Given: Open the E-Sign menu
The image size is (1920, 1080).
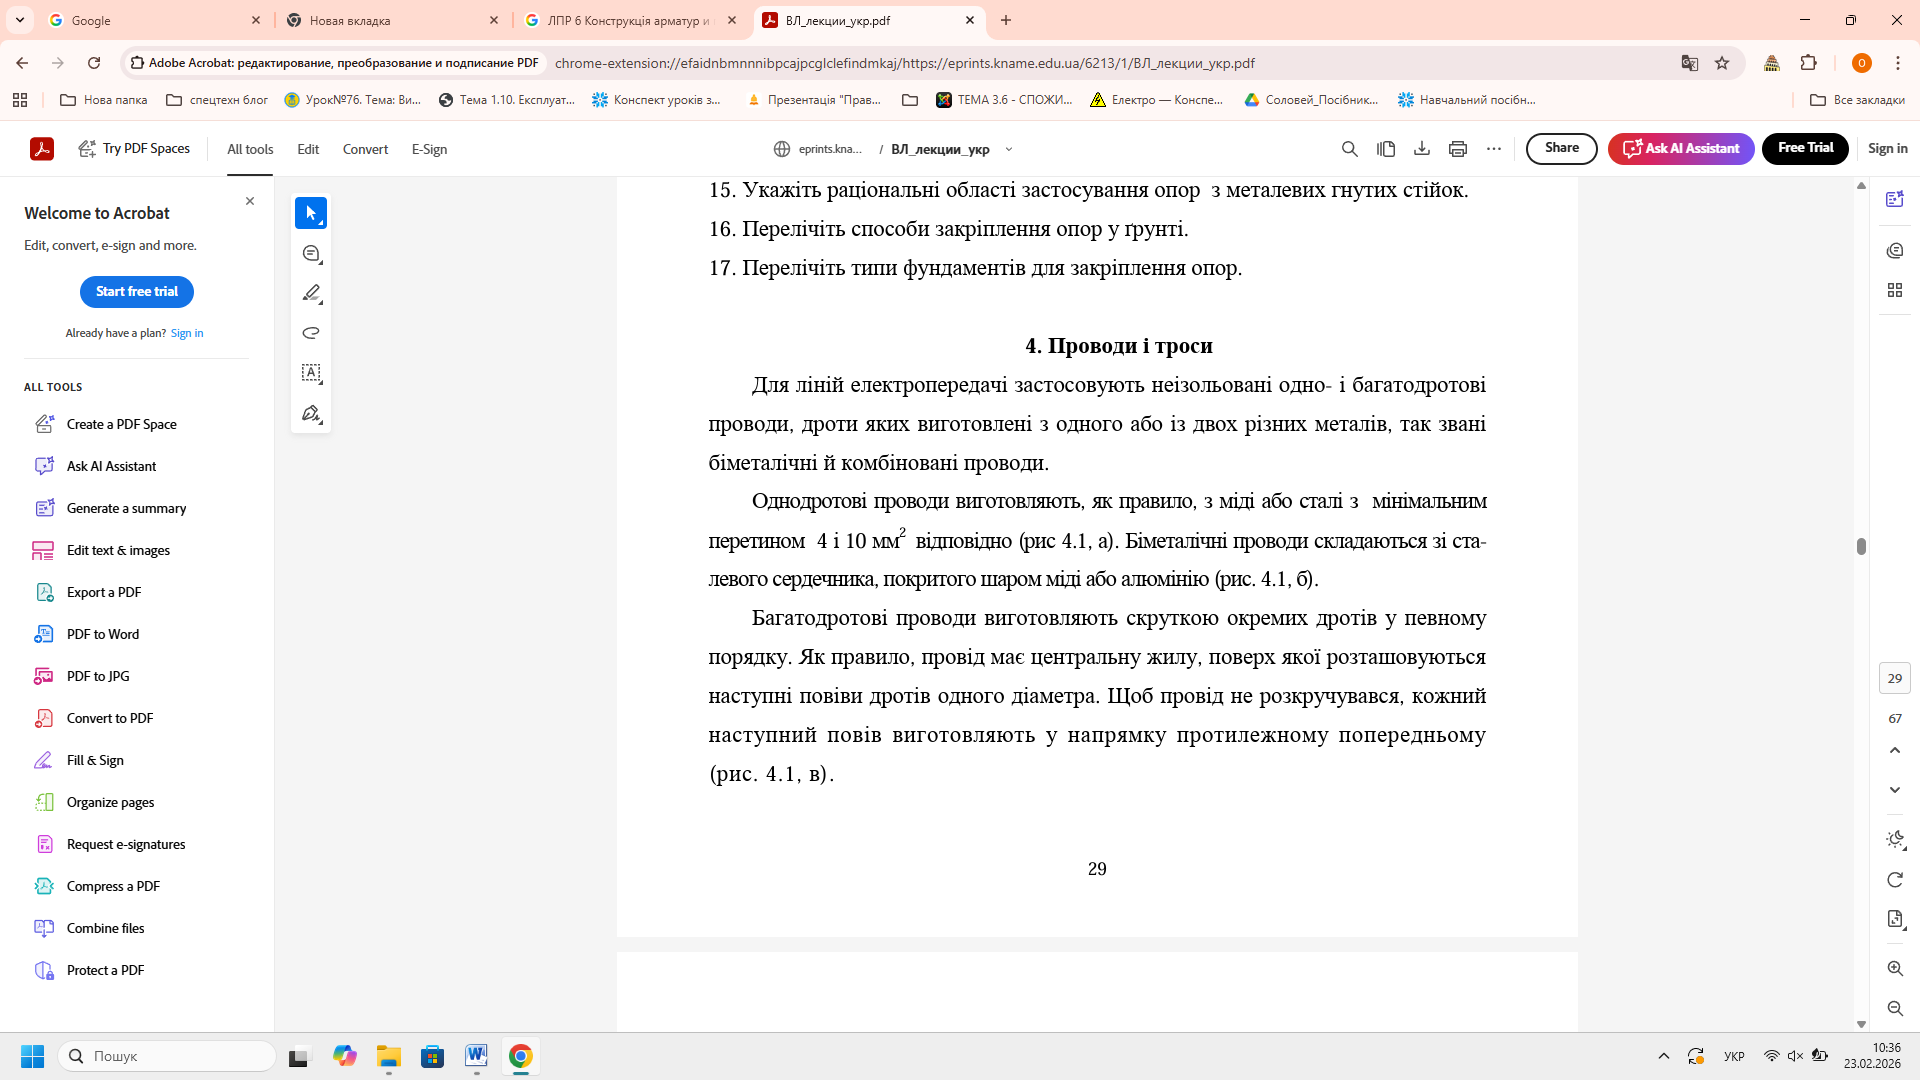Looking at the screenshot, I should 429,149.
